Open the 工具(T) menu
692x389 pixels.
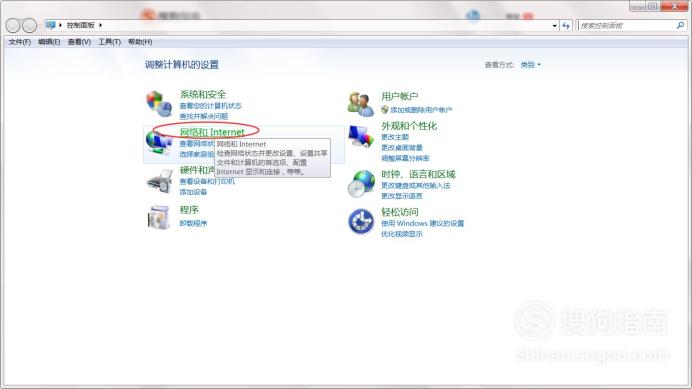point(109,42)
